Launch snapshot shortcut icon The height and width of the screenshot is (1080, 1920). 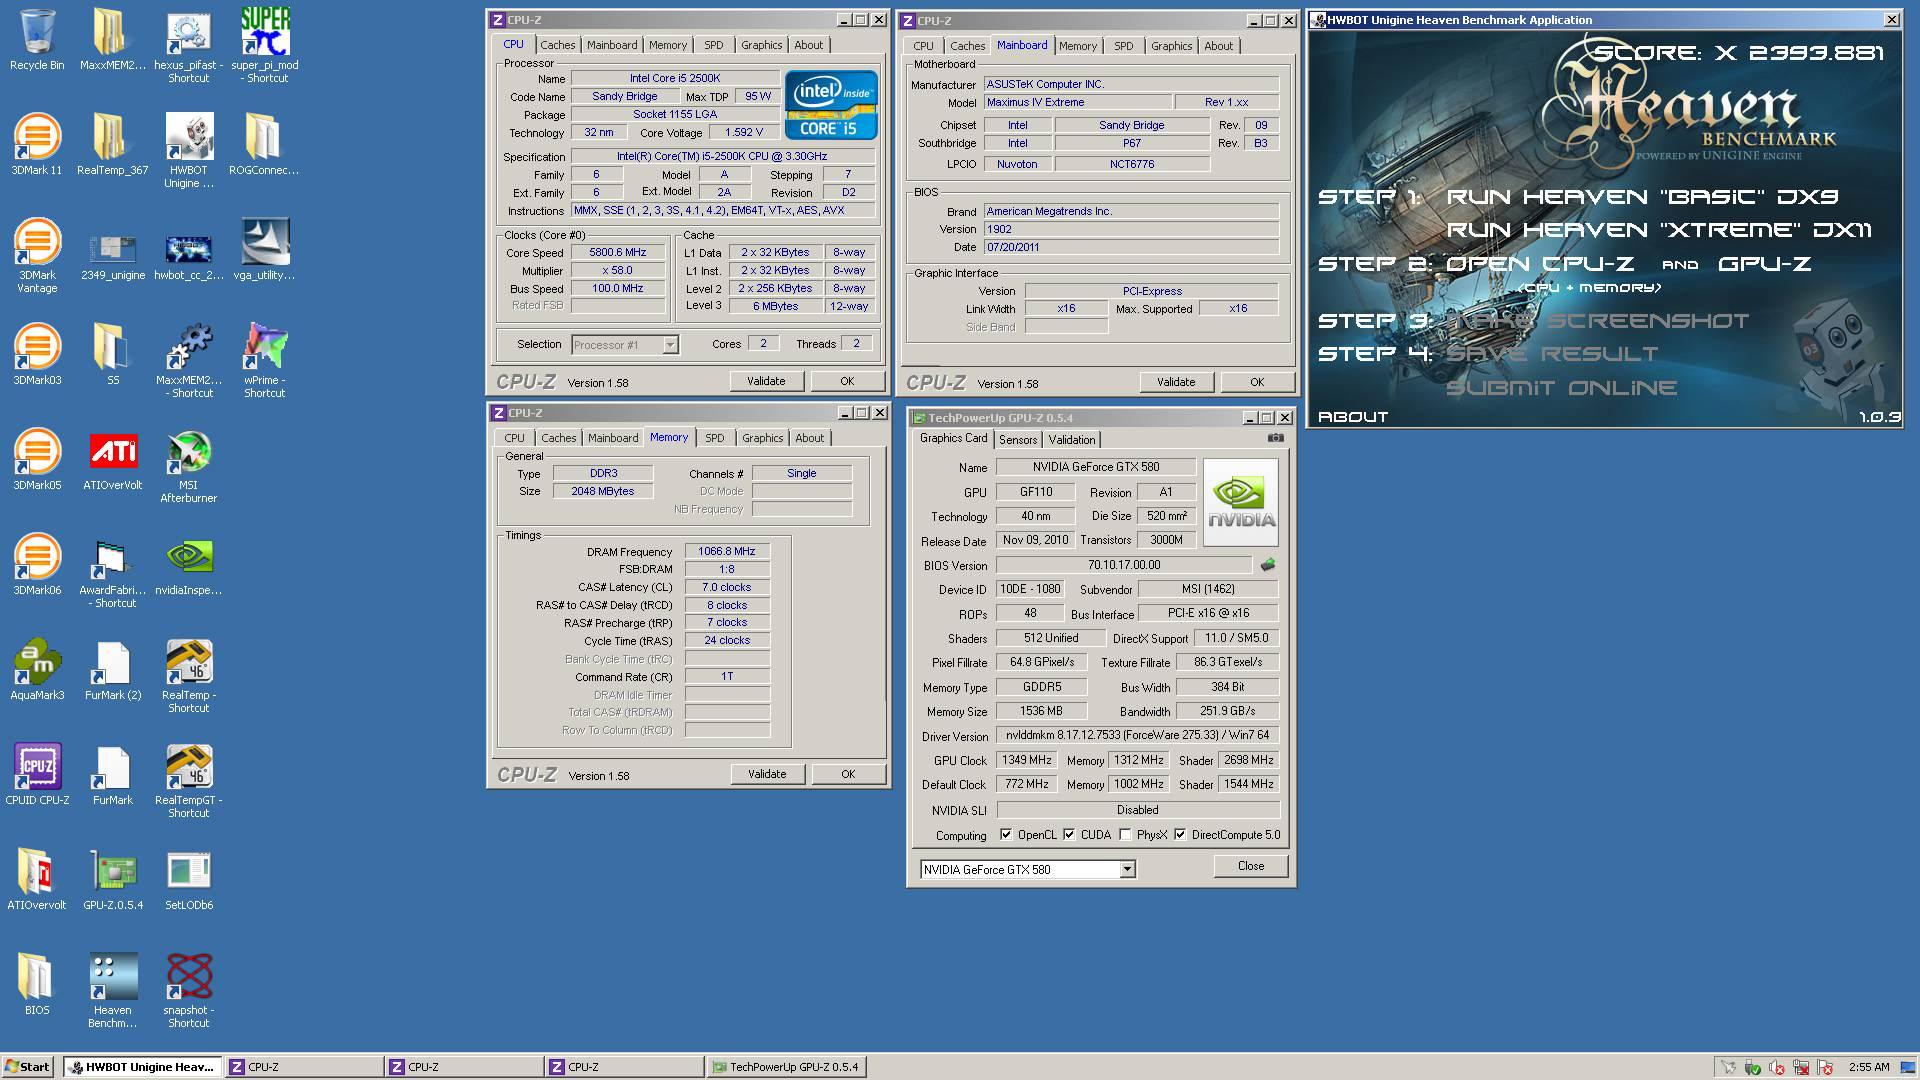tap(188, 977)
